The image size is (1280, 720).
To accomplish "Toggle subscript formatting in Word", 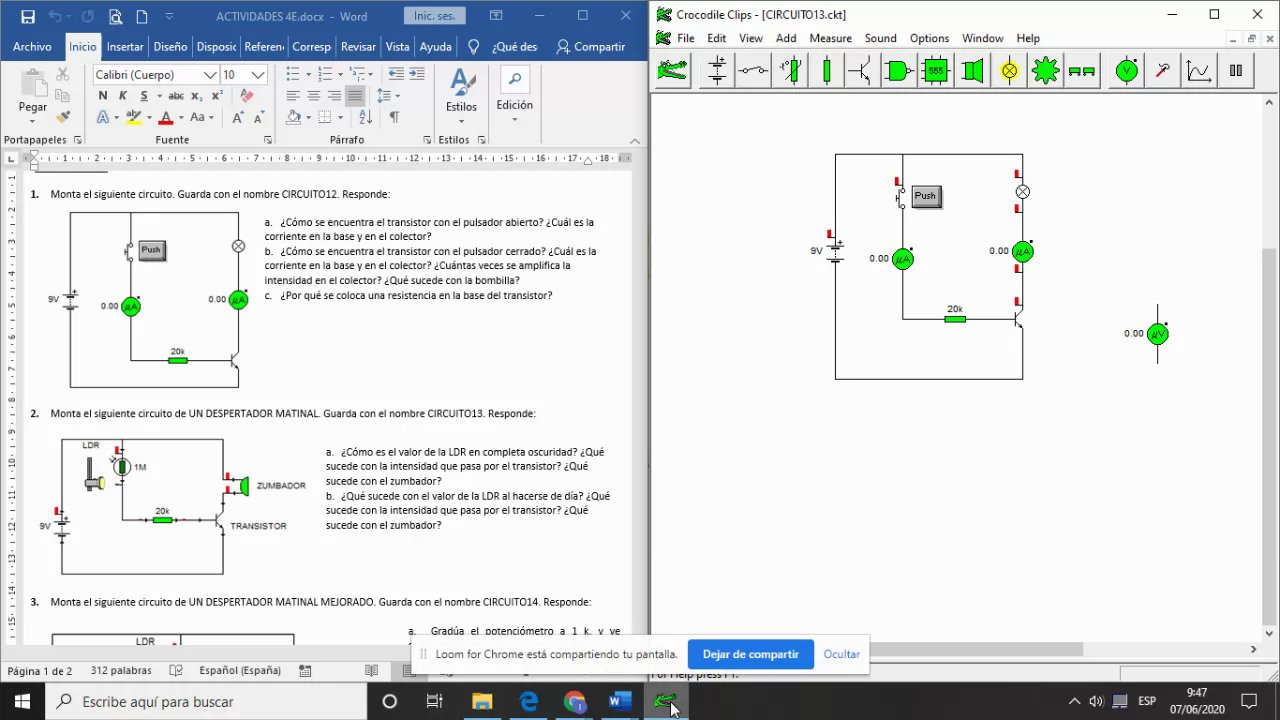I will [x=197, y=96].
